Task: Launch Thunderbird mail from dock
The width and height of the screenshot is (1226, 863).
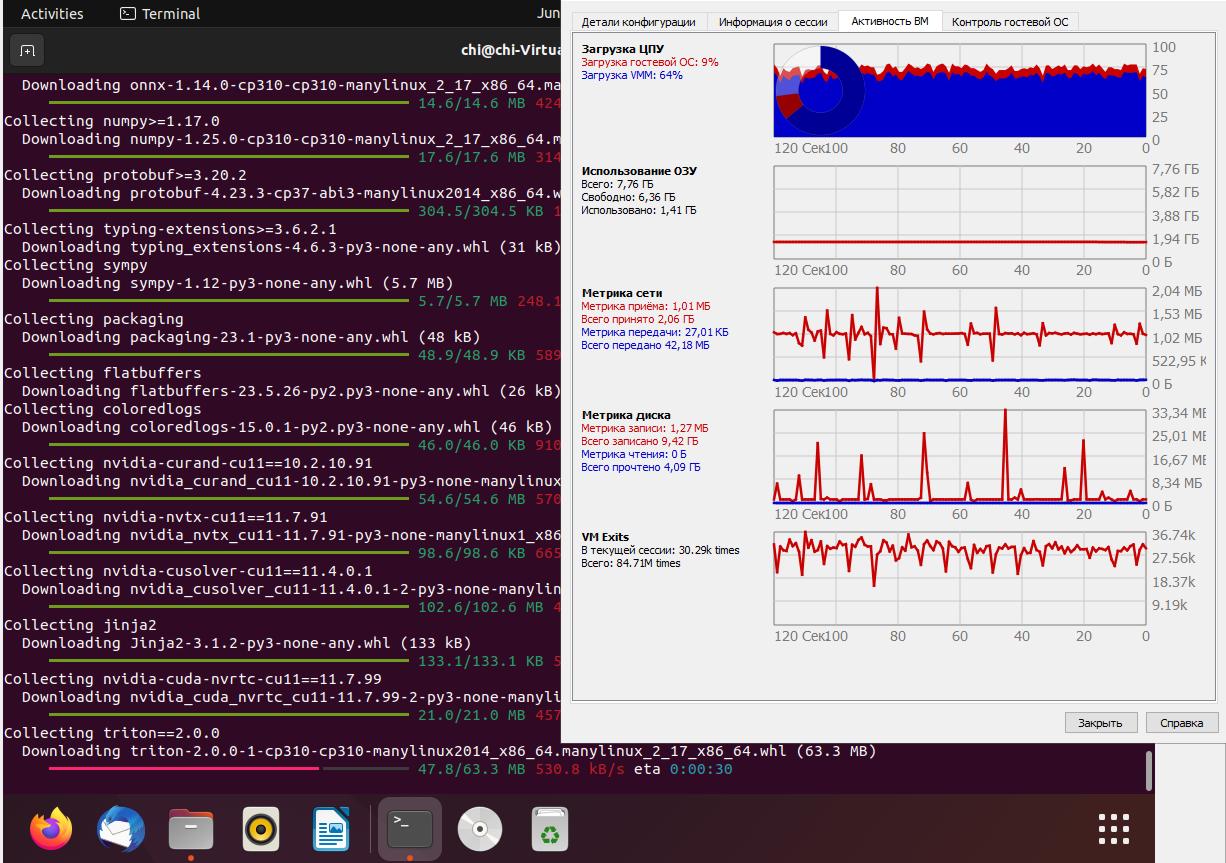Action: (x=121, y=829)
